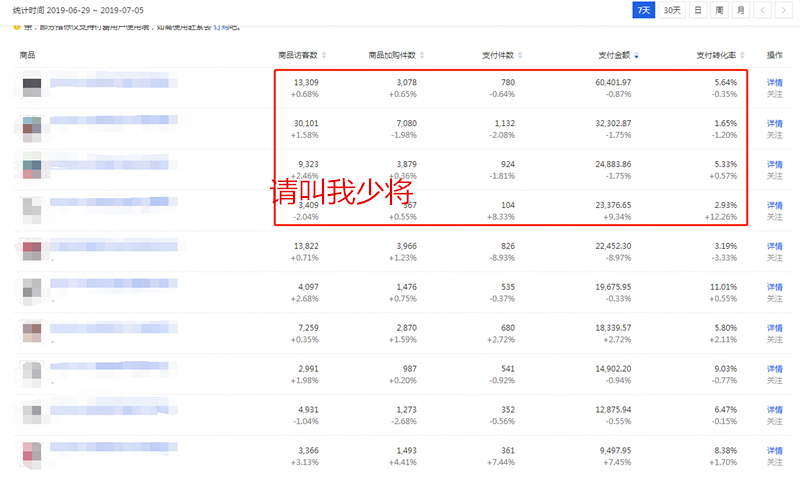This screenshot has height=483, width=800.
Task: Sort by 支付金额 using the down-arrow icon
Action: [x=637, y=55]
